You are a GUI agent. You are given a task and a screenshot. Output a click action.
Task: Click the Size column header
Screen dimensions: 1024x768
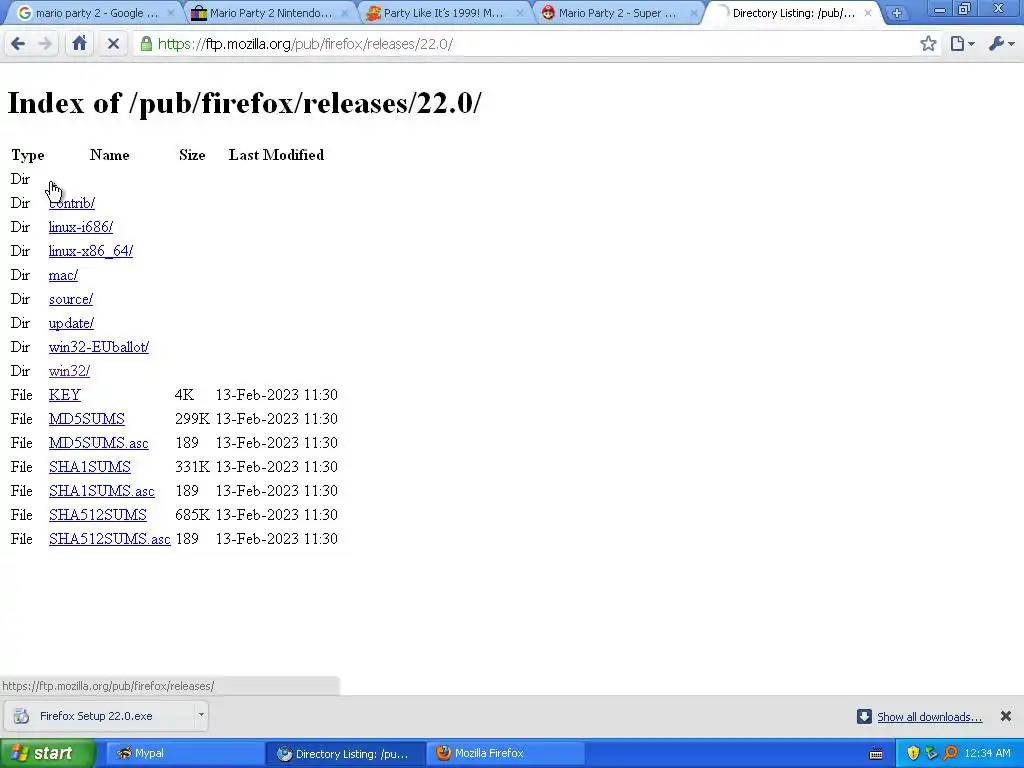click(x=192, y=155)
